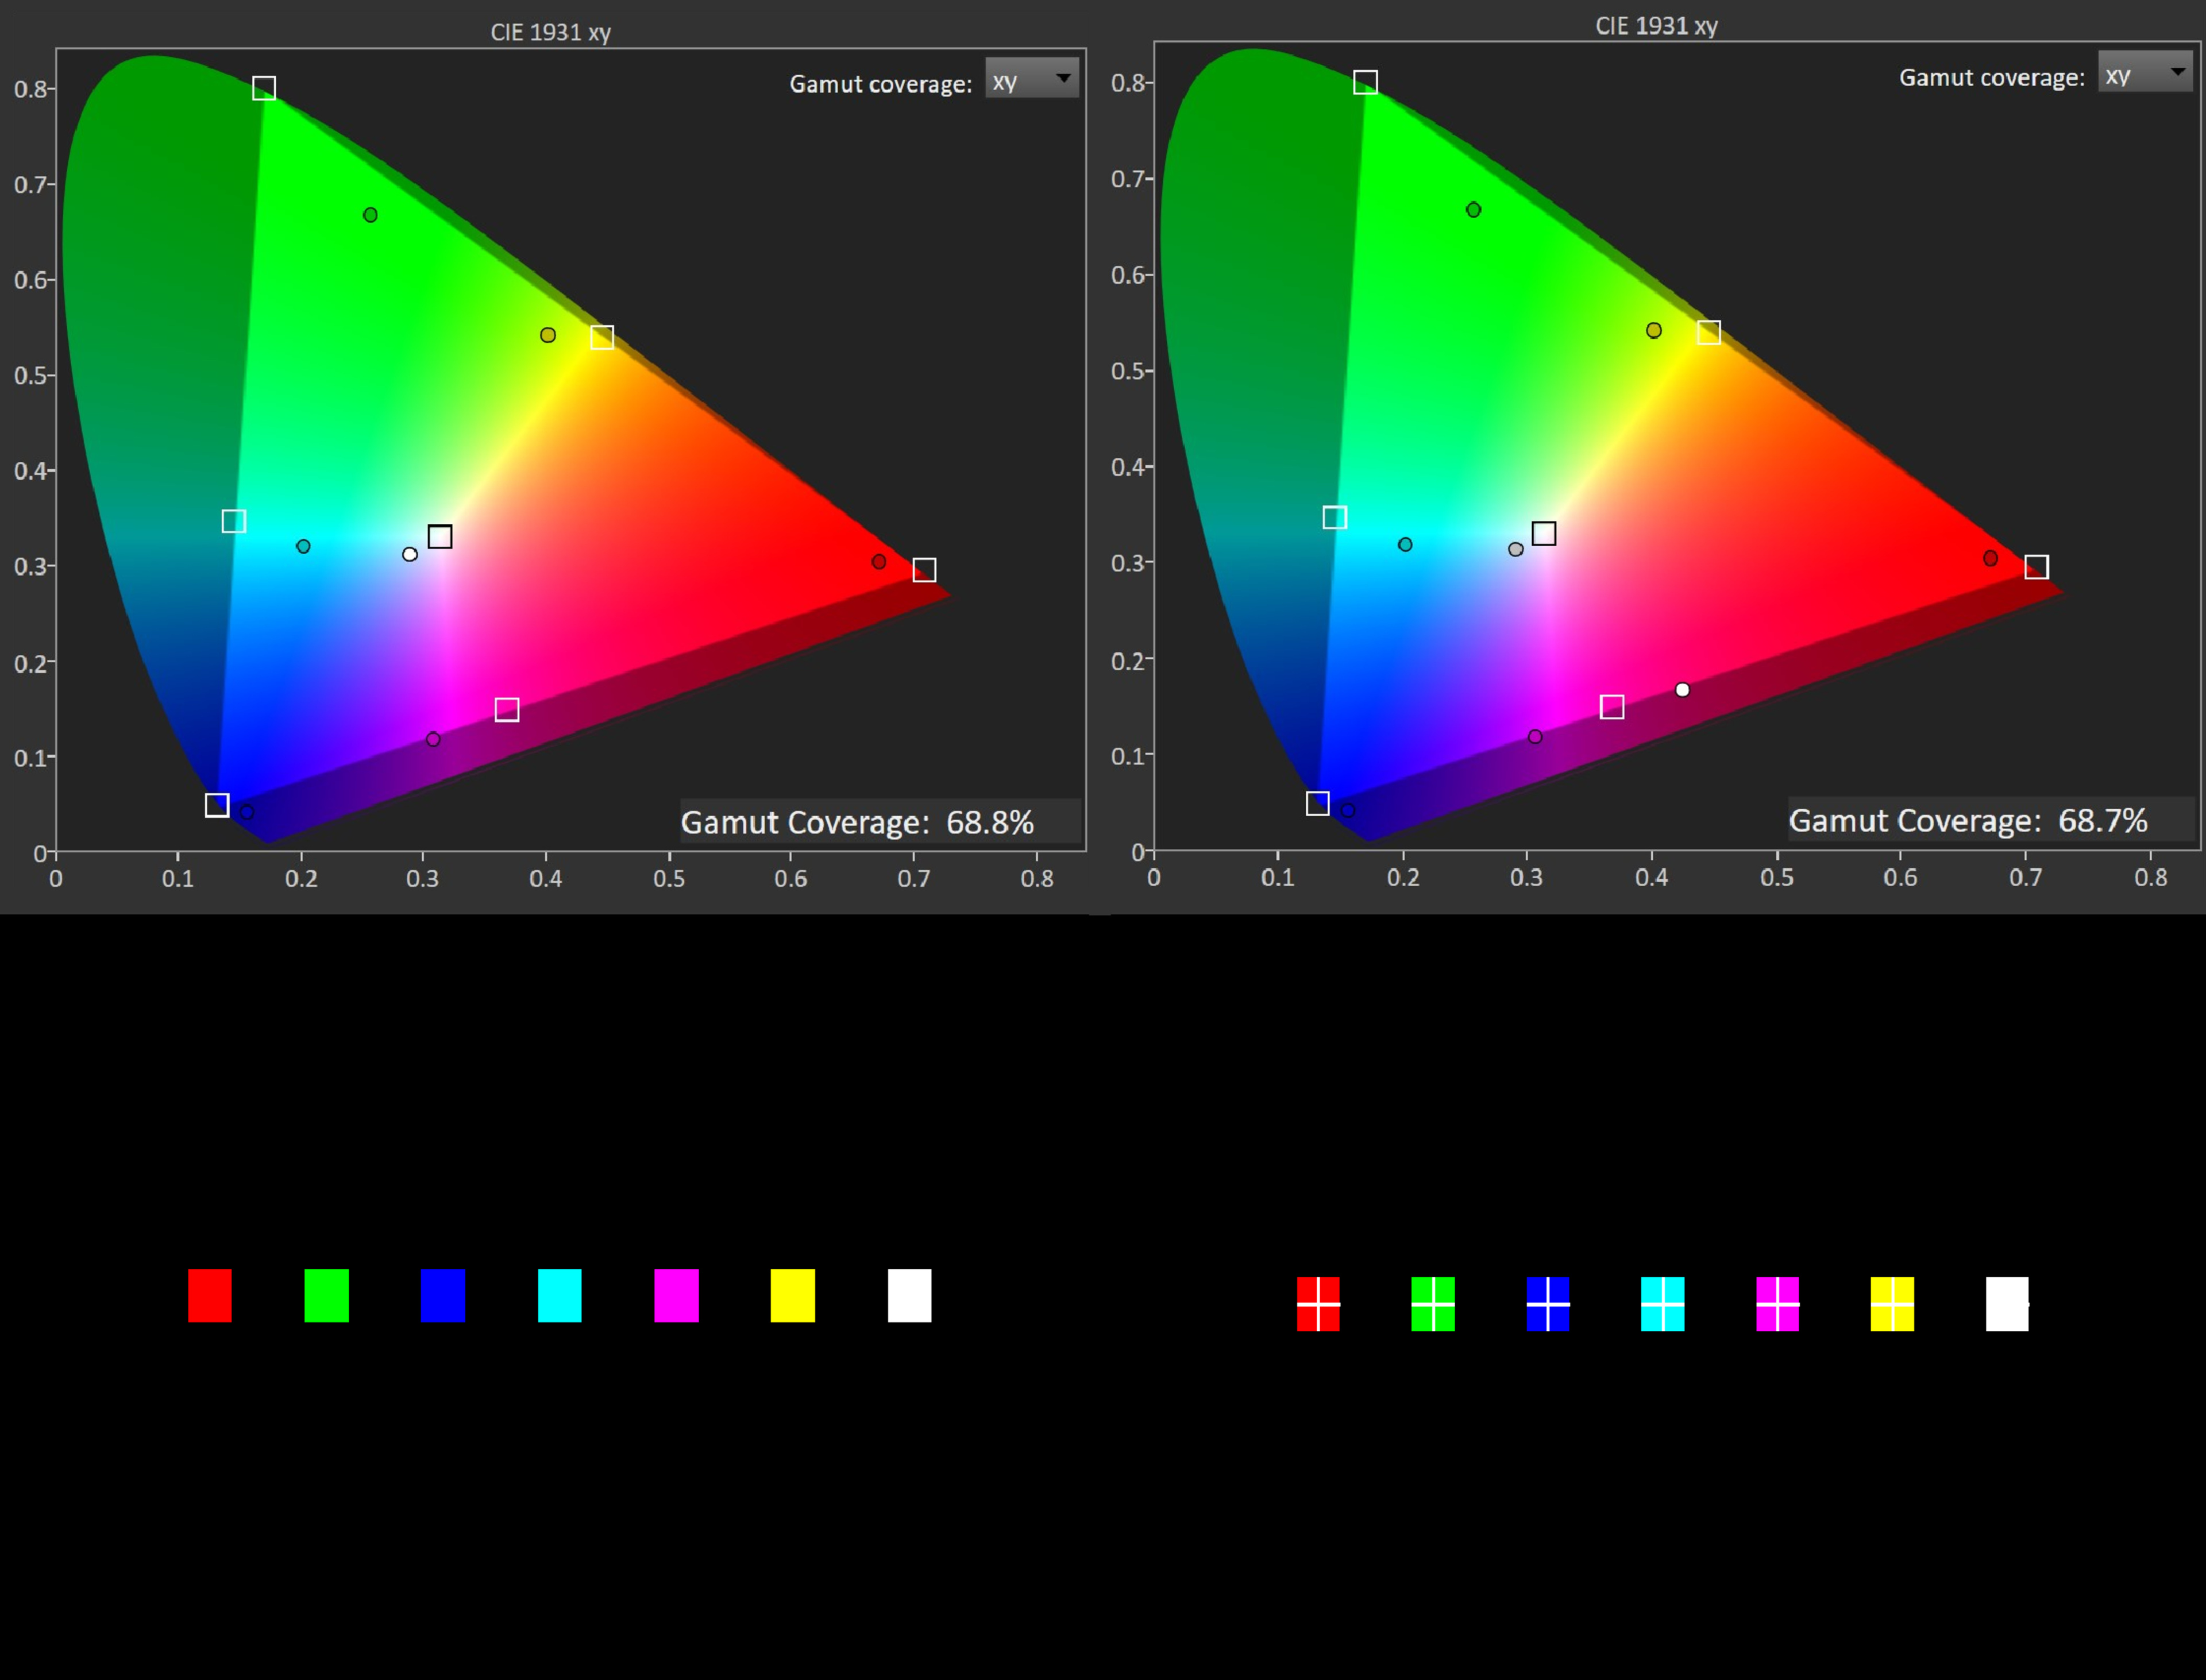Click measured green circle in right chart

coord(1474,210)
